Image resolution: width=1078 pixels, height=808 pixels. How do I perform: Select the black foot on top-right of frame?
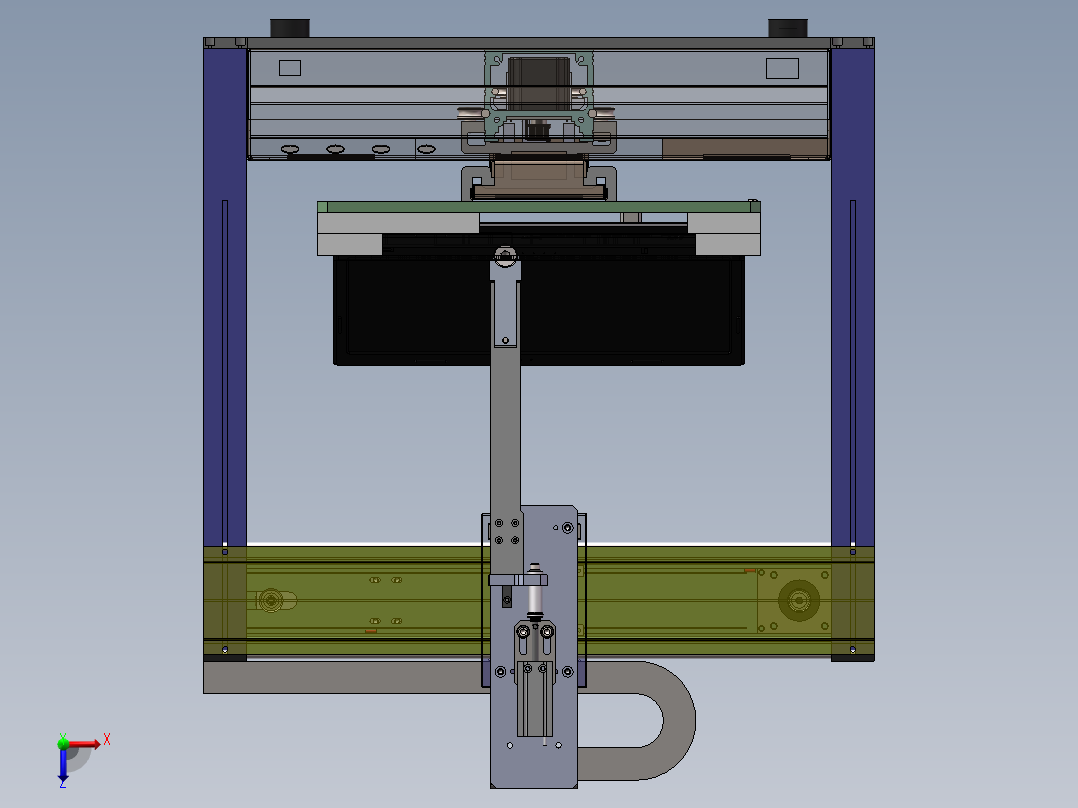pyautogui.click(x=787, y=28)
